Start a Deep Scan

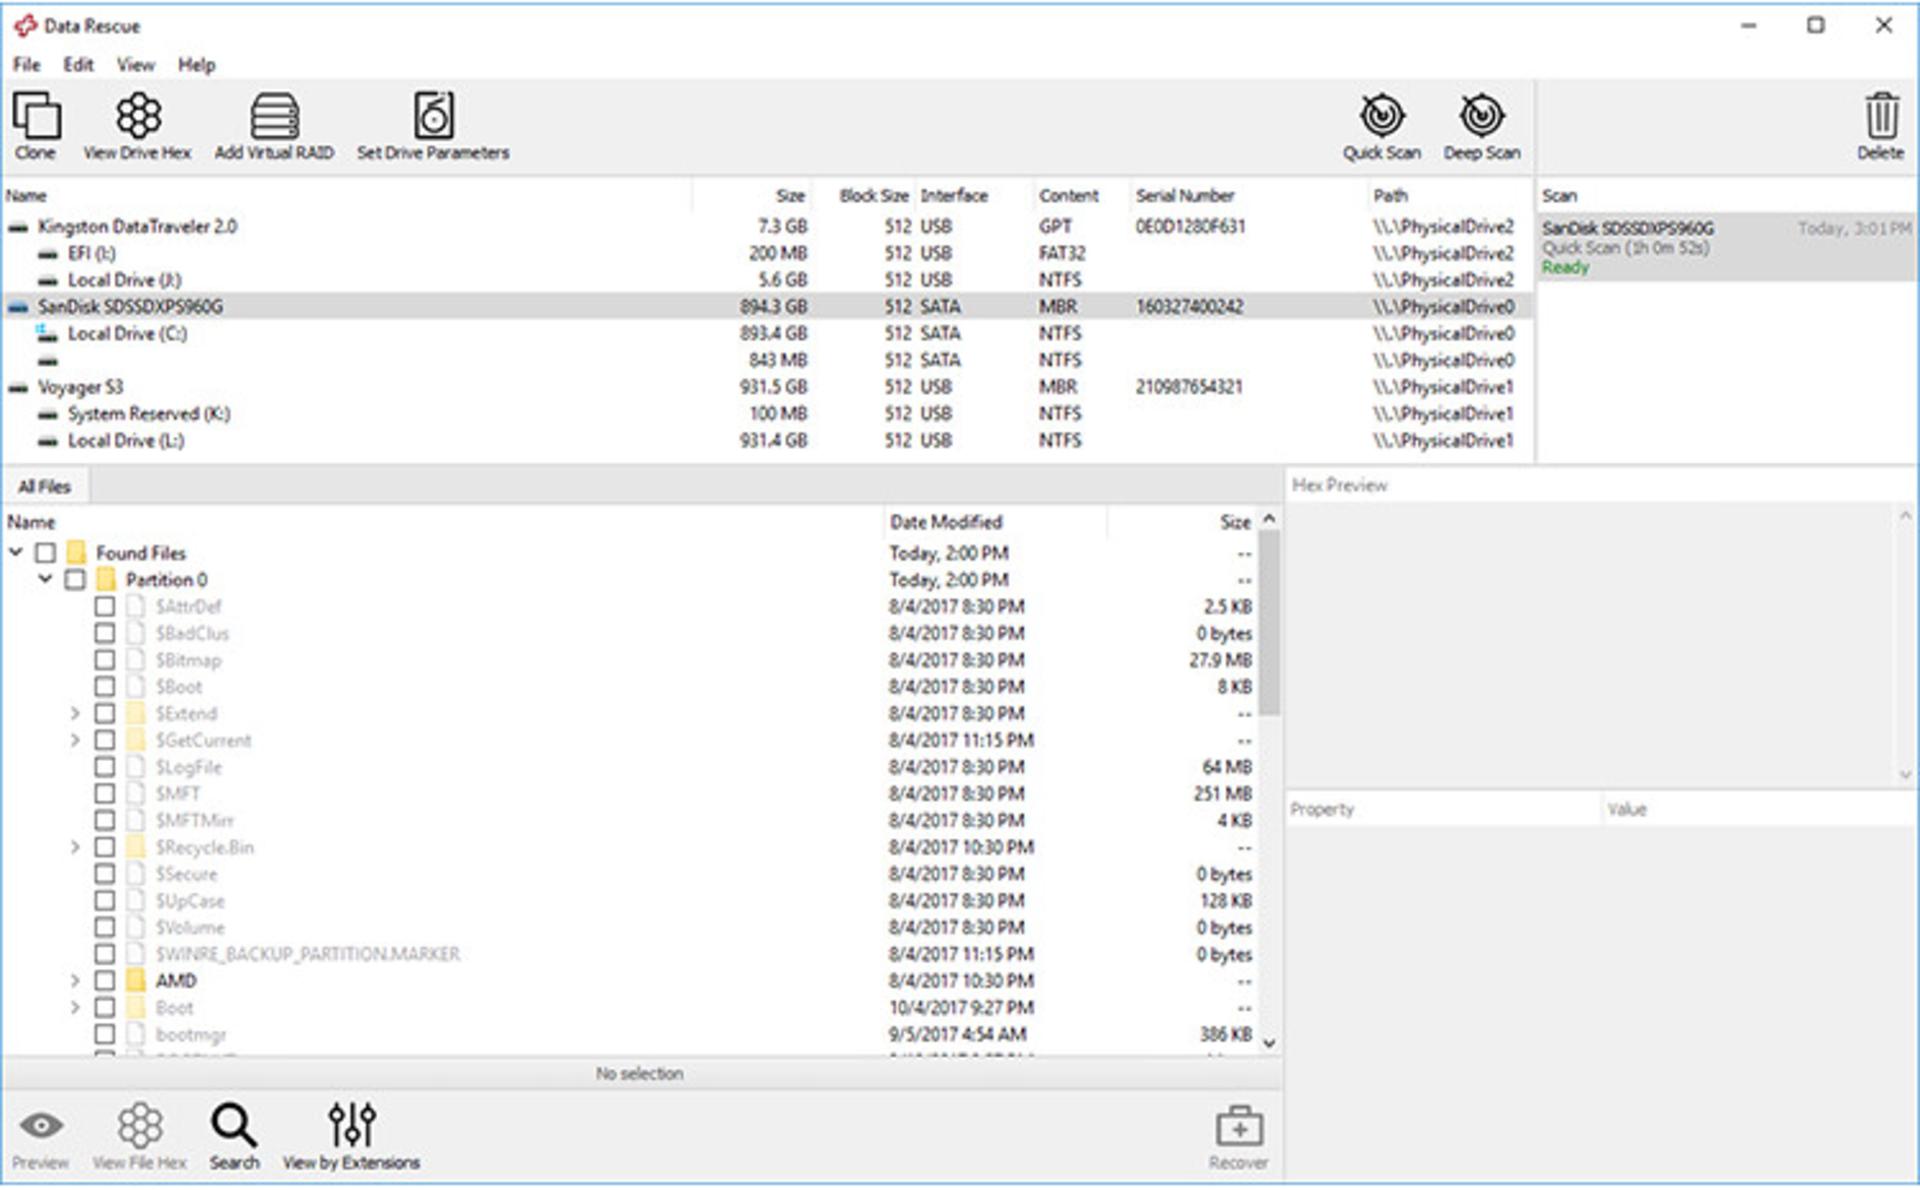point(1482,116)
